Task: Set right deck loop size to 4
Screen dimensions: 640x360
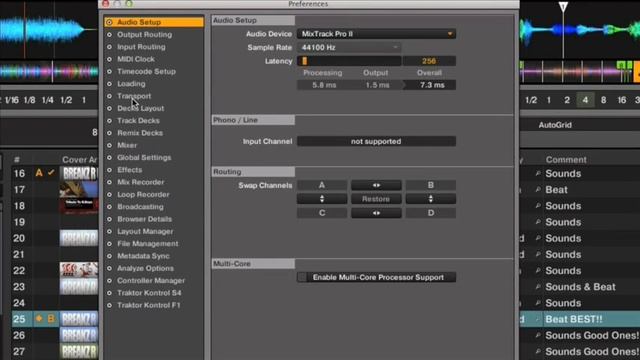Action: (585, 100)
